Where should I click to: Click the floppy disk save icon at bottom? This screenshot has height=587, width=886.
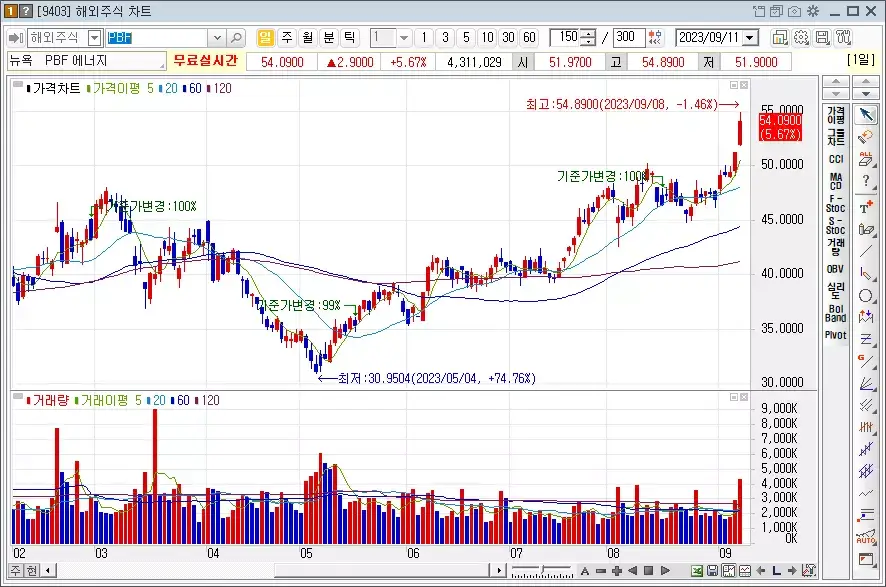pyautogui.click(x=713, y=571)
